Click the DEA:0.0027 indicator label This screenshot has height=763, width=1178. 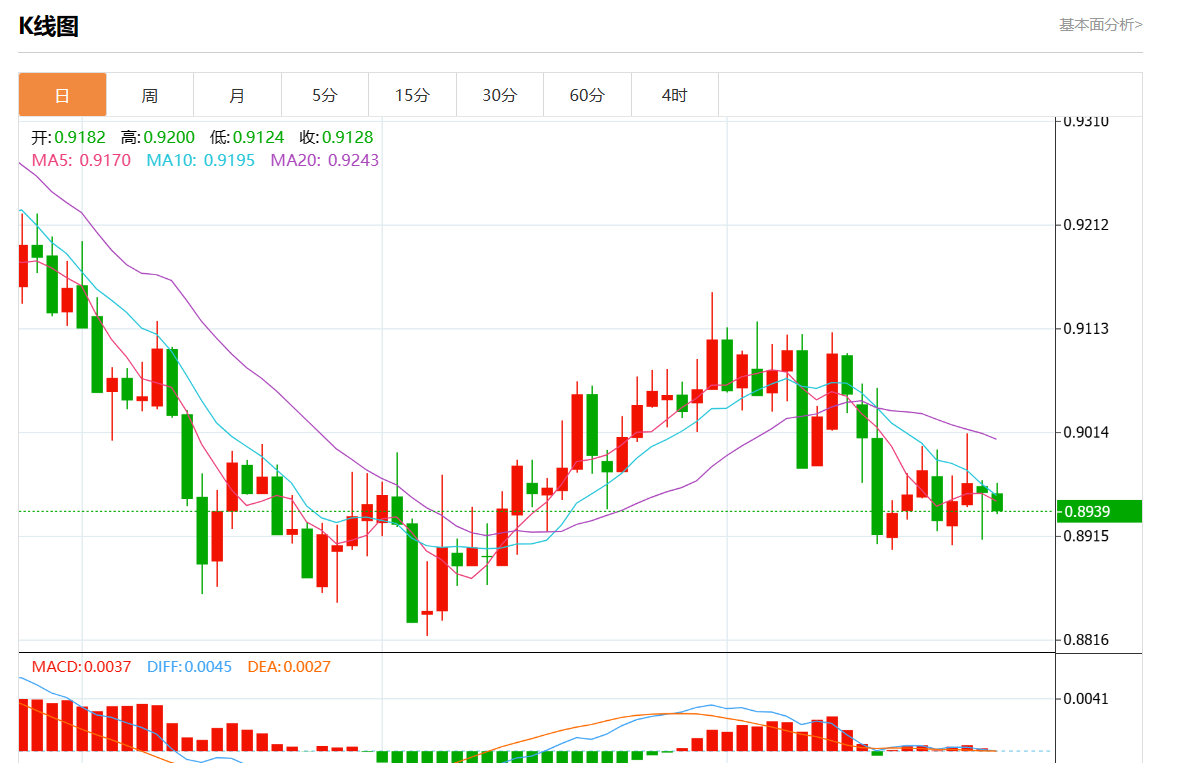(x=289, y=666)
